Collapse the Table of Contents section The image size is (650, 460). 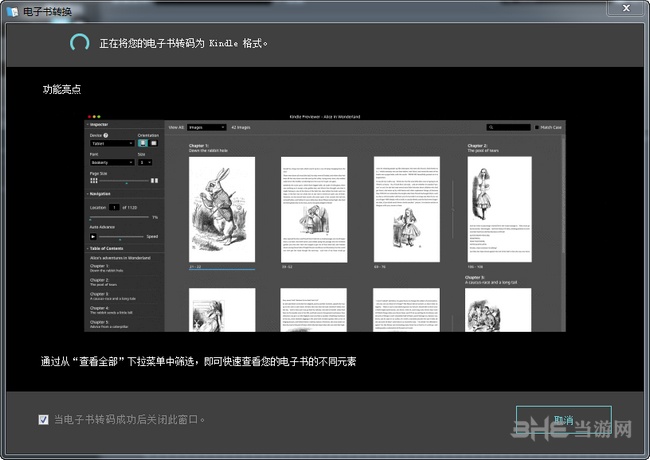pyautogui.click(x=87, y=249)
